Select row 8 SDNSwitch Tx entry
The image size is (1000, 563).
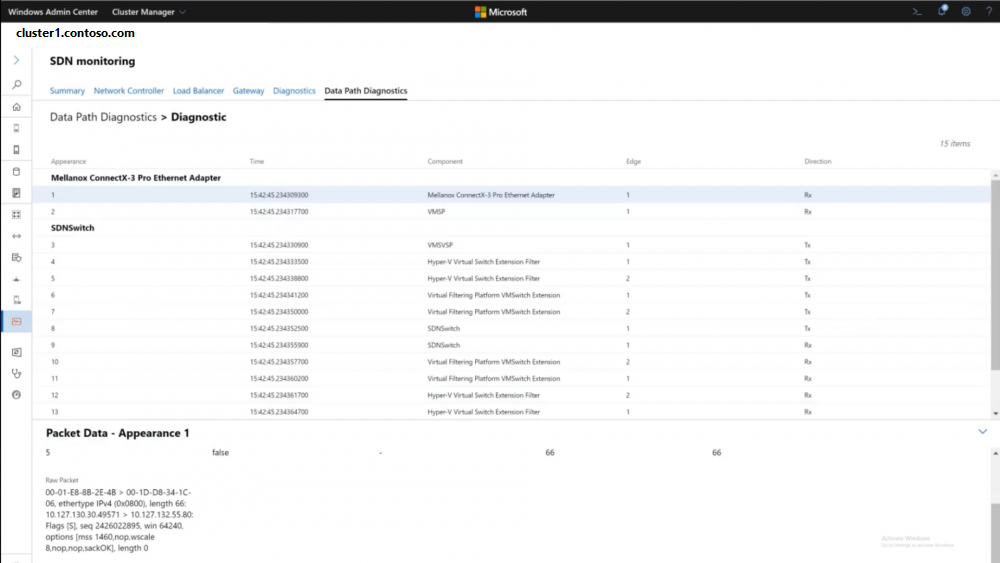click(x=511, y=328)
